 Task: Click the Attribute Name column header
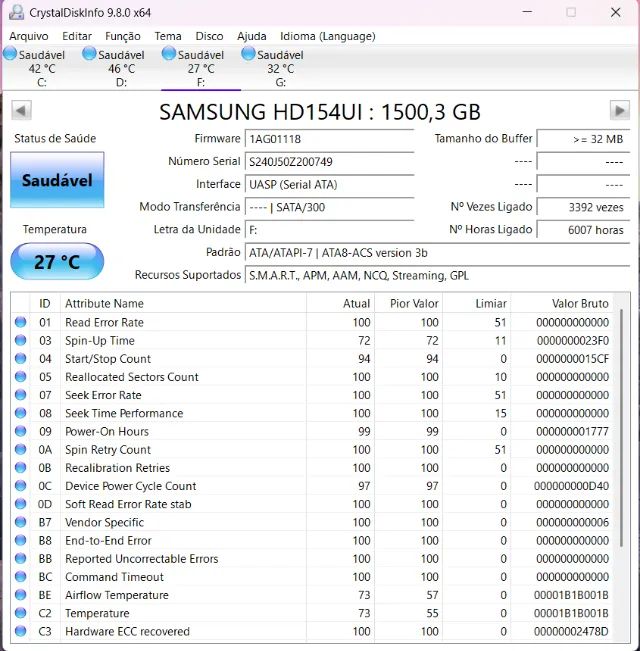tap(183, 303)
